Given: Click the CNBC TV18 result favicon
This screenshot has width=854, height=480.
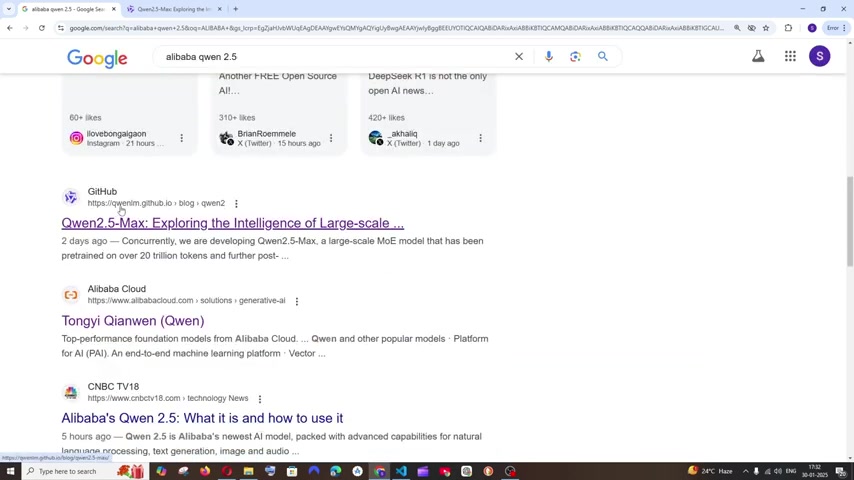Looking at the screenshot, I should pyautogui.click(x=71, y=392).
